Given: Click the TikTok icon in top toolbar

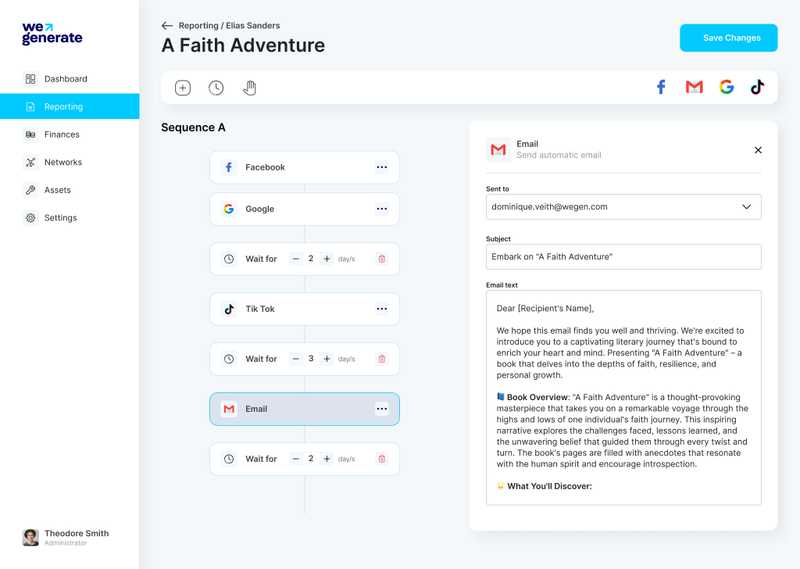Looking at the screenshot, I should (x=757, y=87).
